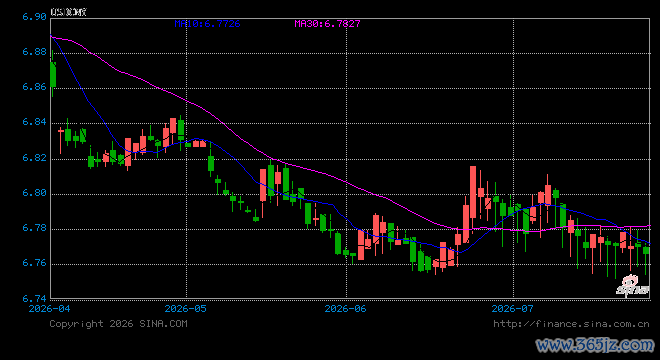The height and width of the screenshot is (360, 660).
Task: Select the 6.84 price axis label
Action: point(34,122)
